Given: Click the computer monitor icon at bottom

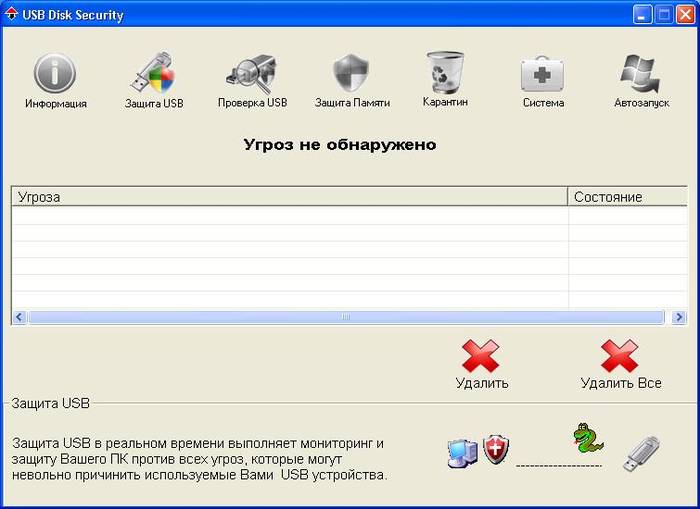Looking at the screenshot, I should click(x=461, y=452).
